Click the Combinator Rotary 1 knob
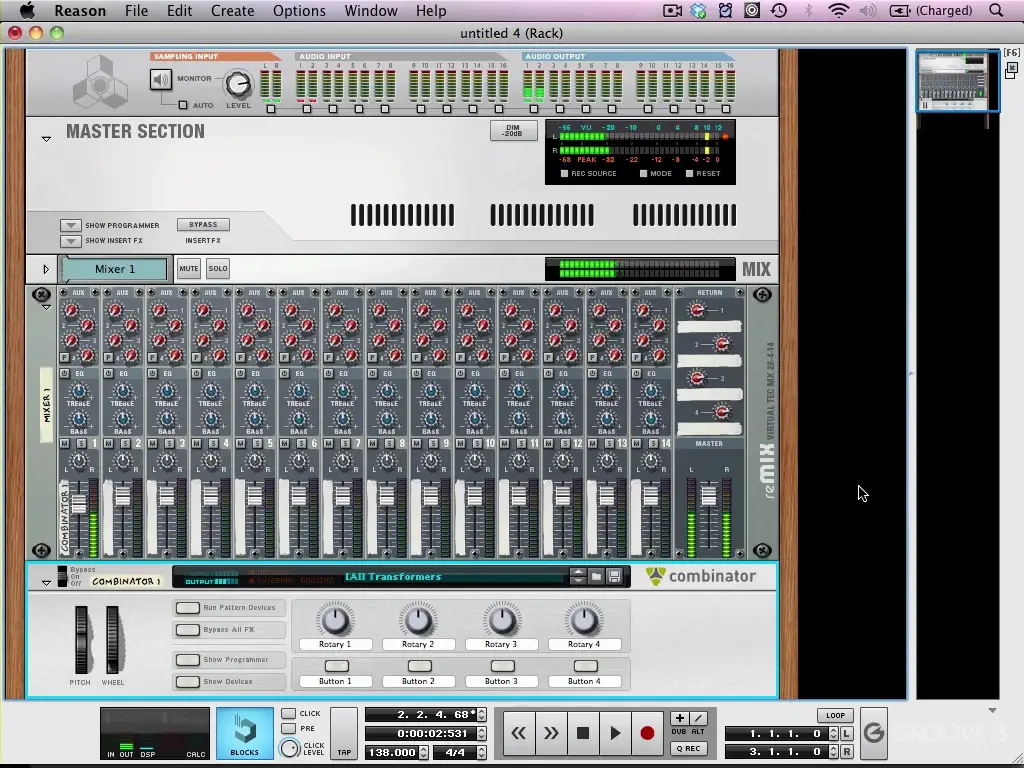This screenshot has height=768, width=1024. tap(335, 620)
